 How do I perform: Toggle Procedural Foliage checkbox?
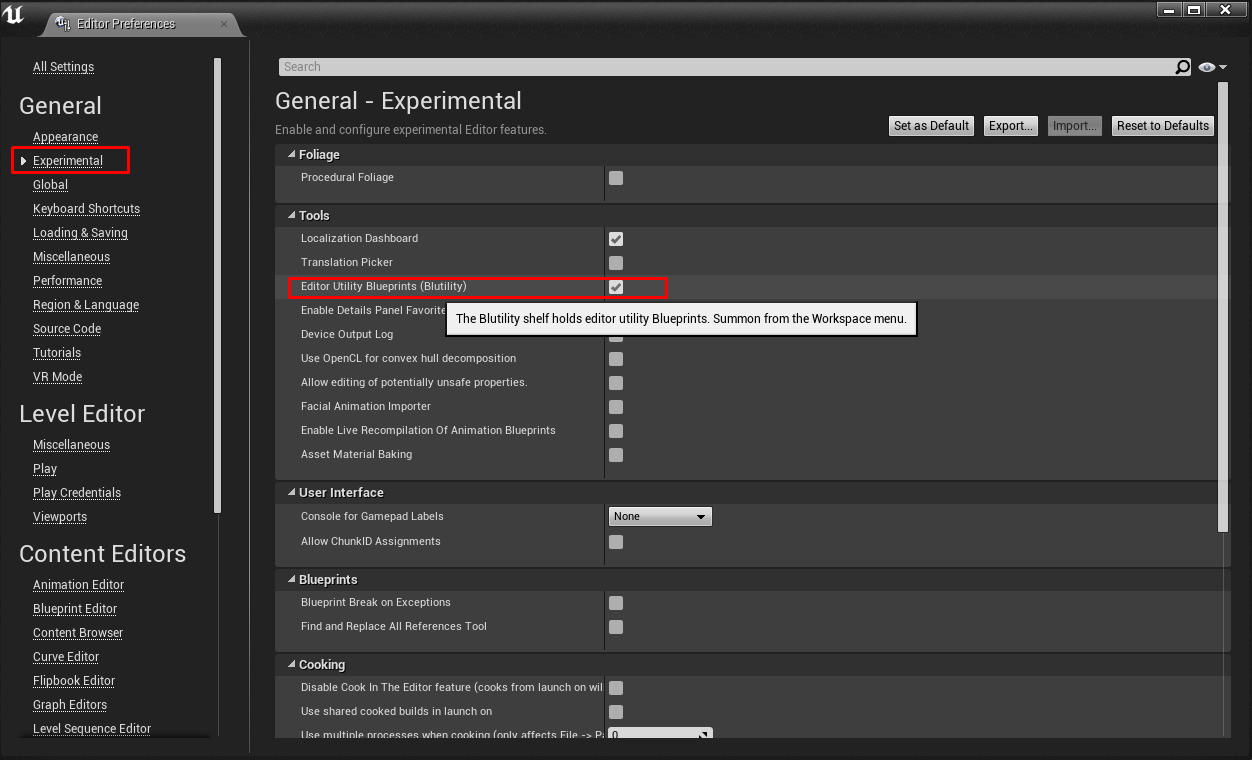[x=616, y=178]
